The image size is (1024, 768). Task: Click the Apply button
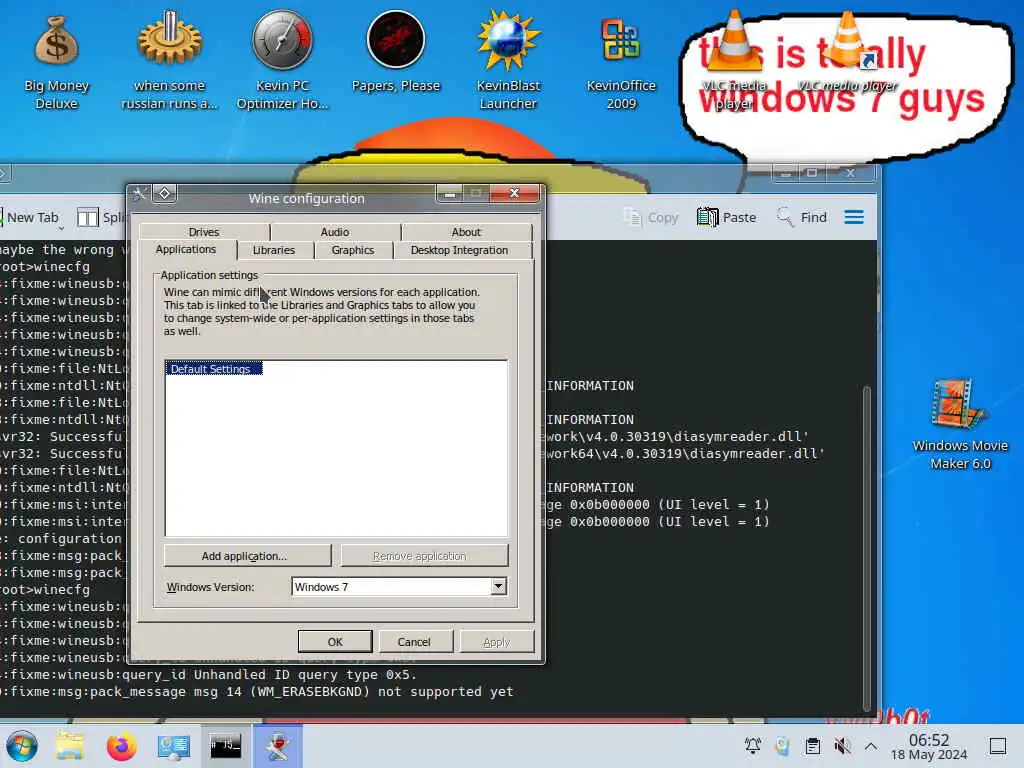pyautogui.click(x=496, y=642)
